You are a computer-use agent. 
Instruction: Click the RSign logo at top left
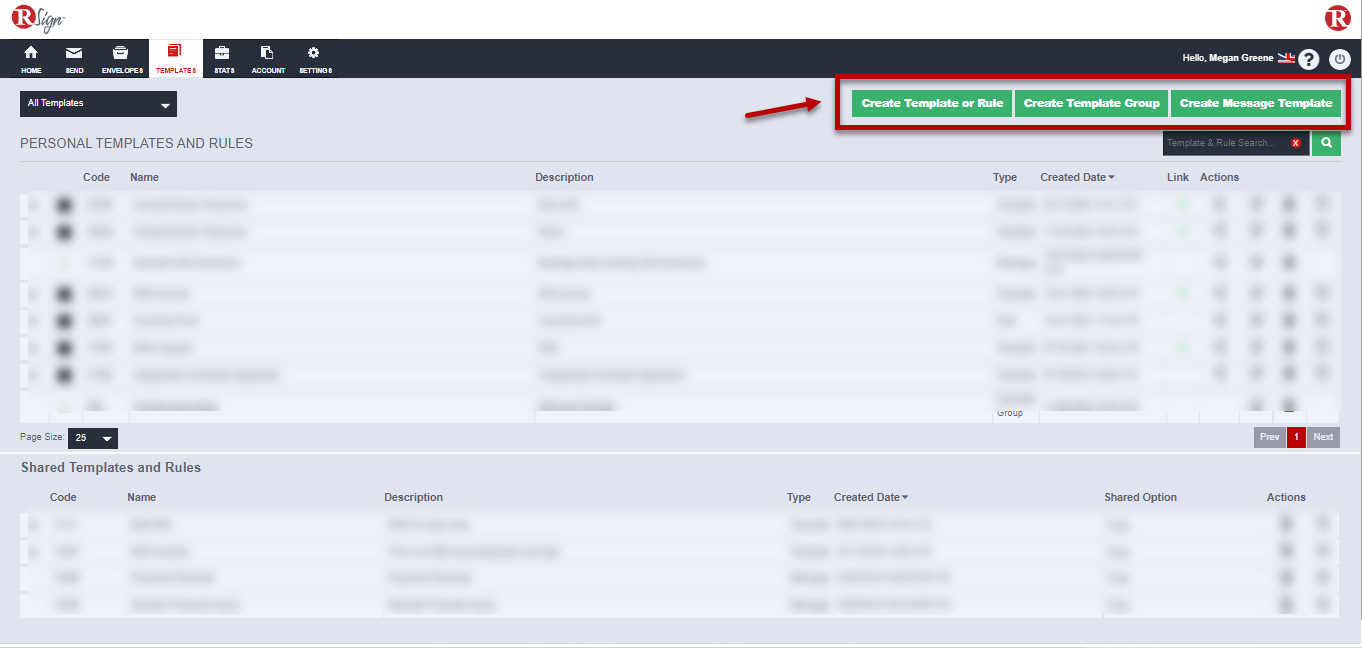pyautogui.click(x=37, y=19)
